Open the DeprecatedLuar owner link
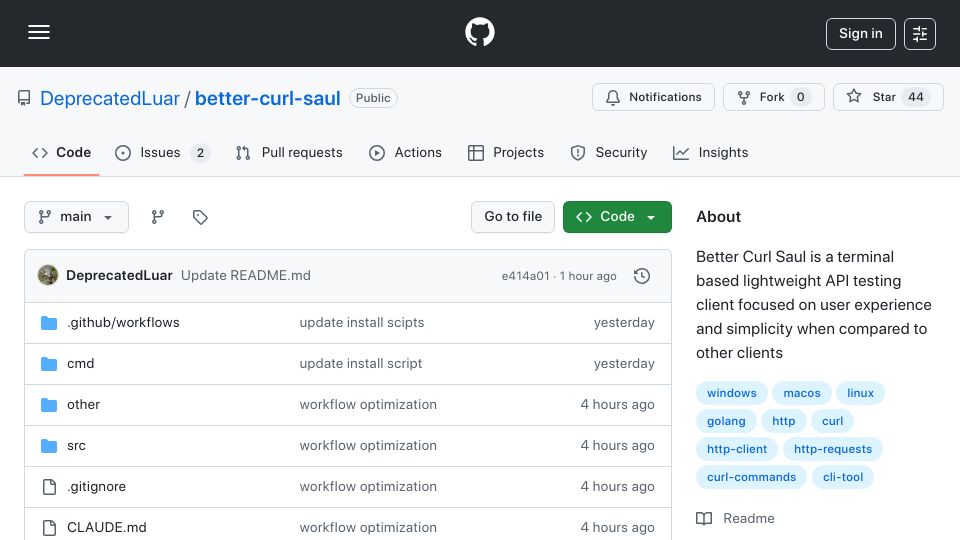The image size is (960, 540). (110, 98)
